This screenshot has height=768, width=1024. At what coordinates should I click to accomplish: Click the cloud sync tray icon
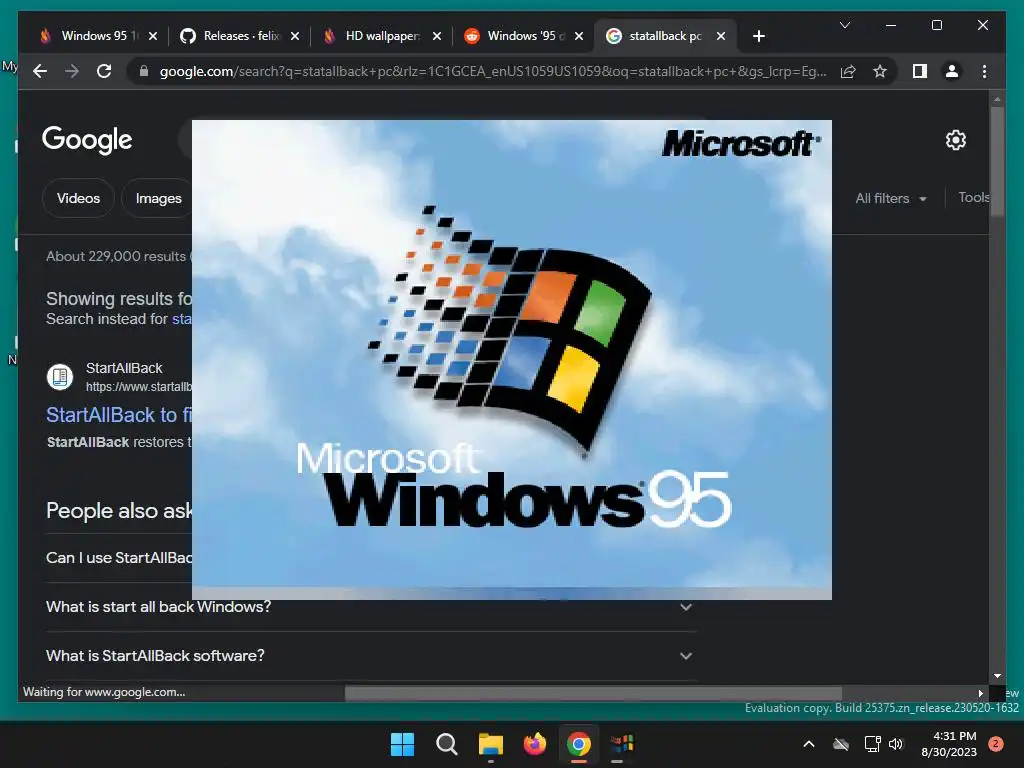tap(841, 744)
